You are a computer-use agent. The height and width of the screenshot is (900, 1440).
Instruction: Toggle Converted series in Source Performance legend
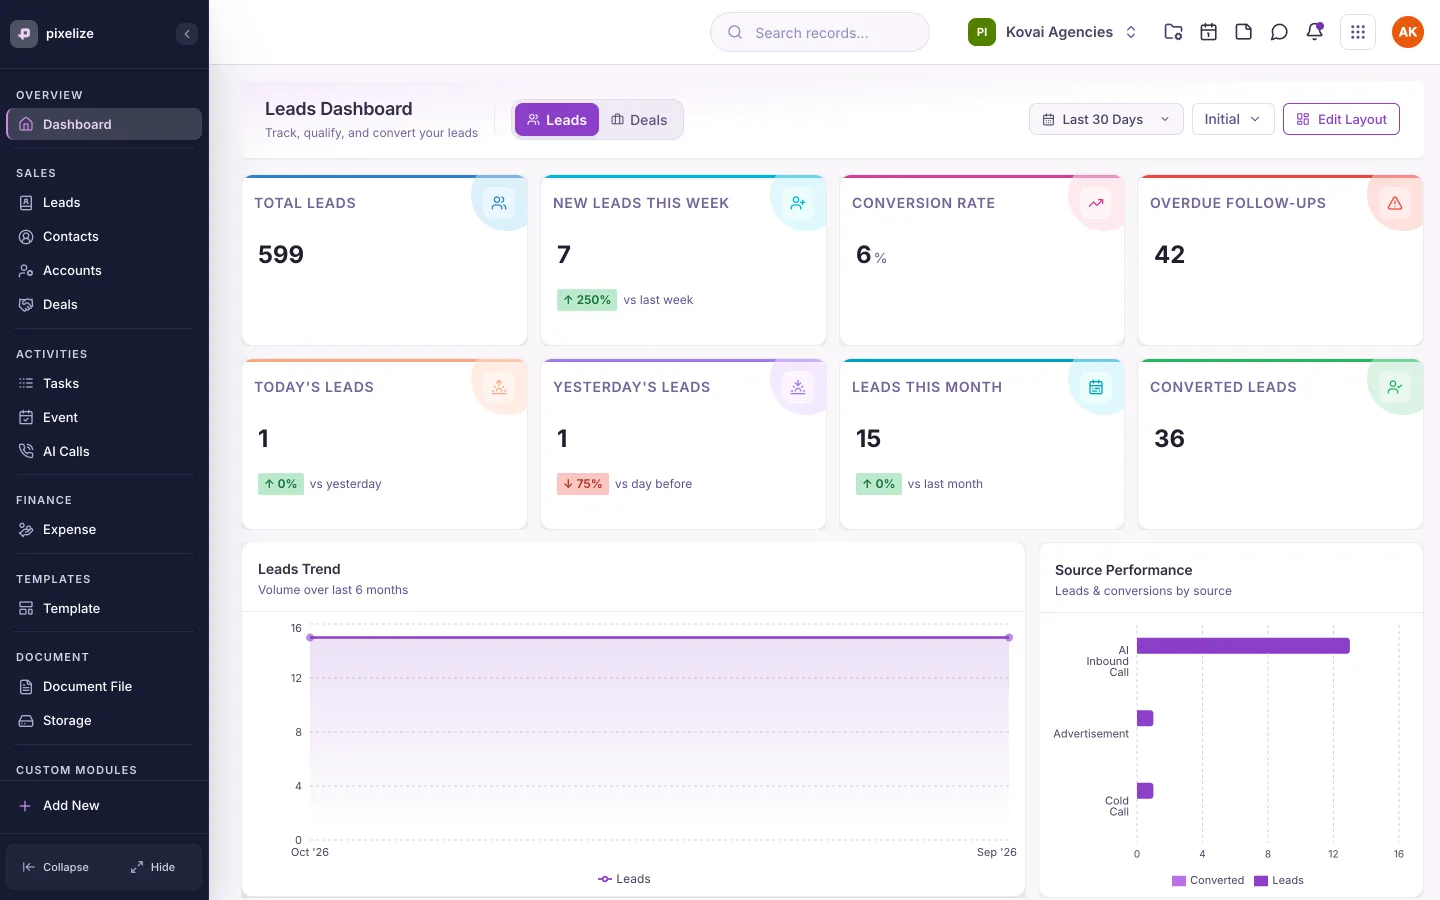(x=1208, y=880)
